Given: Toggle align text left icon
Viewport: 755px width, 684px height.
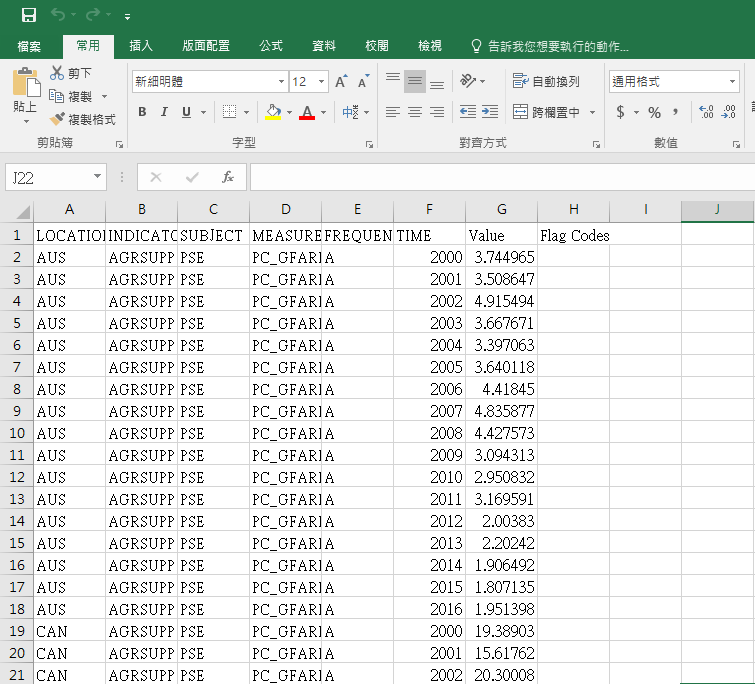Looking at the screenshot, I should (x=393, y=113).
